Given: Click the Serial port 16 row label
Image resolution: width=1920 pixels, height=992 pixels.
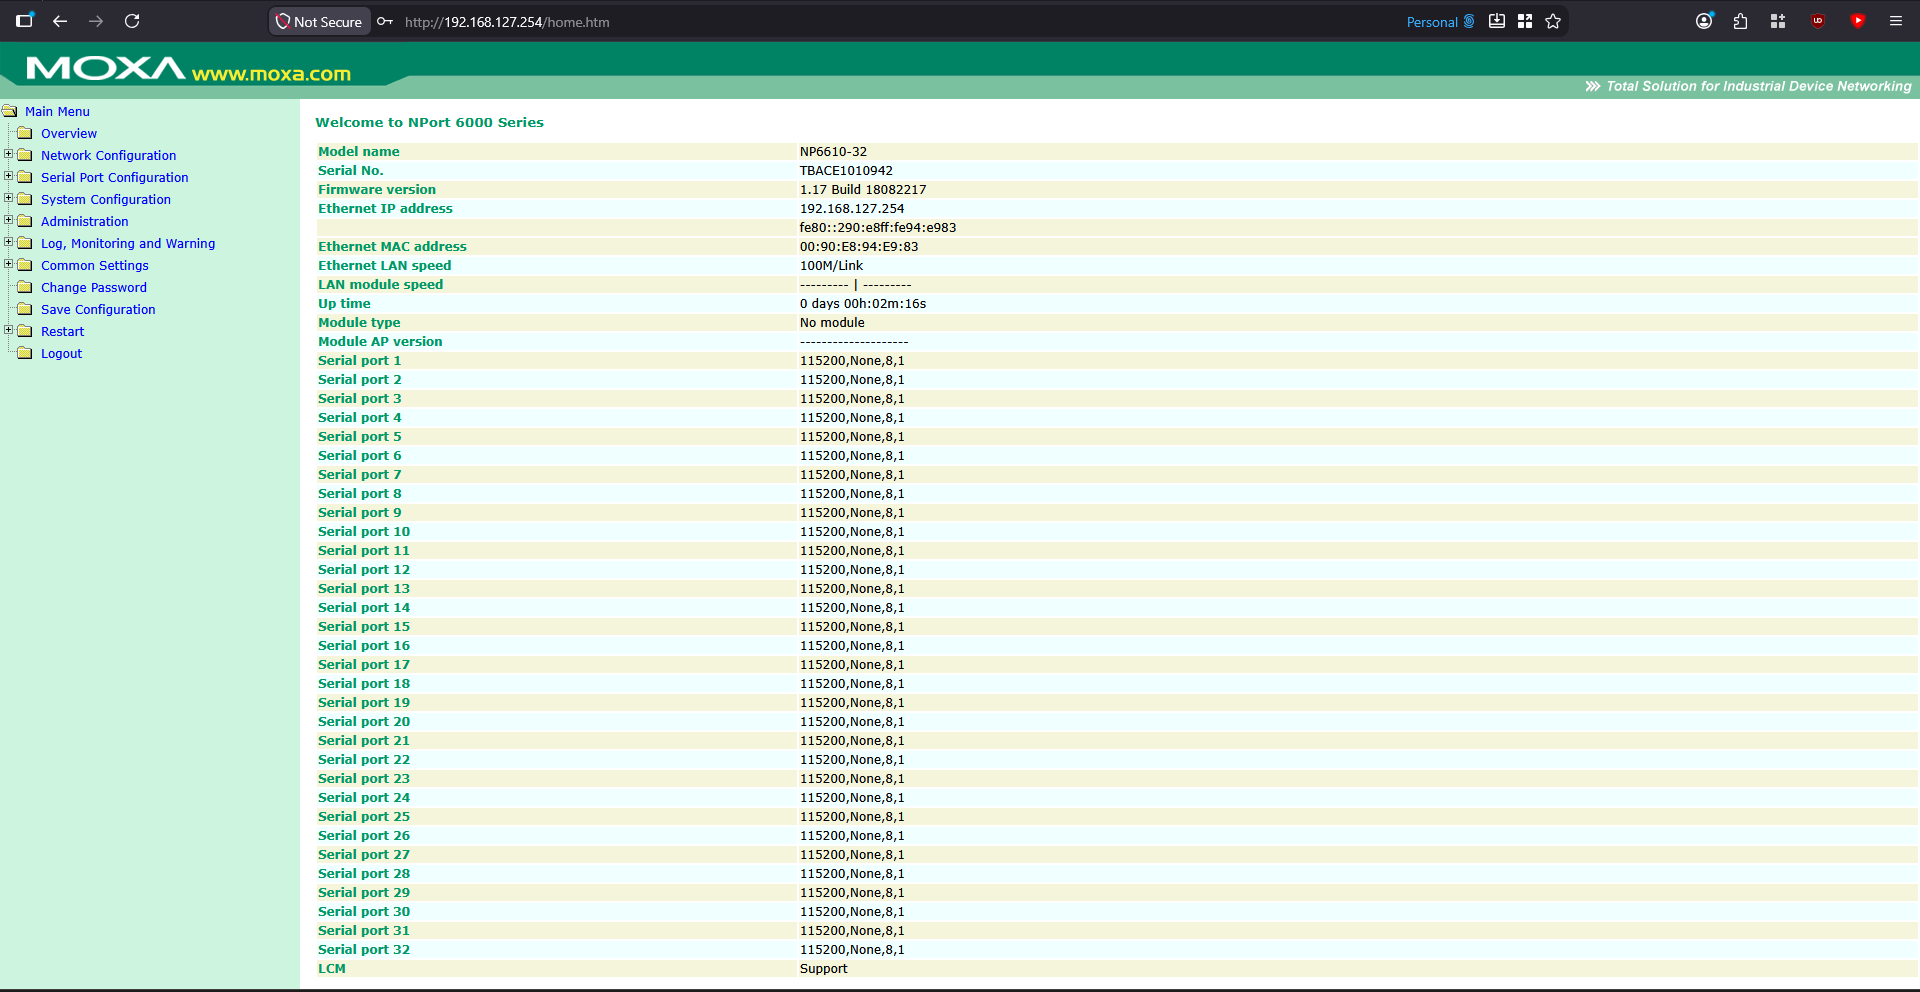Looking at the screenshot, I should (x=364, y=646).
